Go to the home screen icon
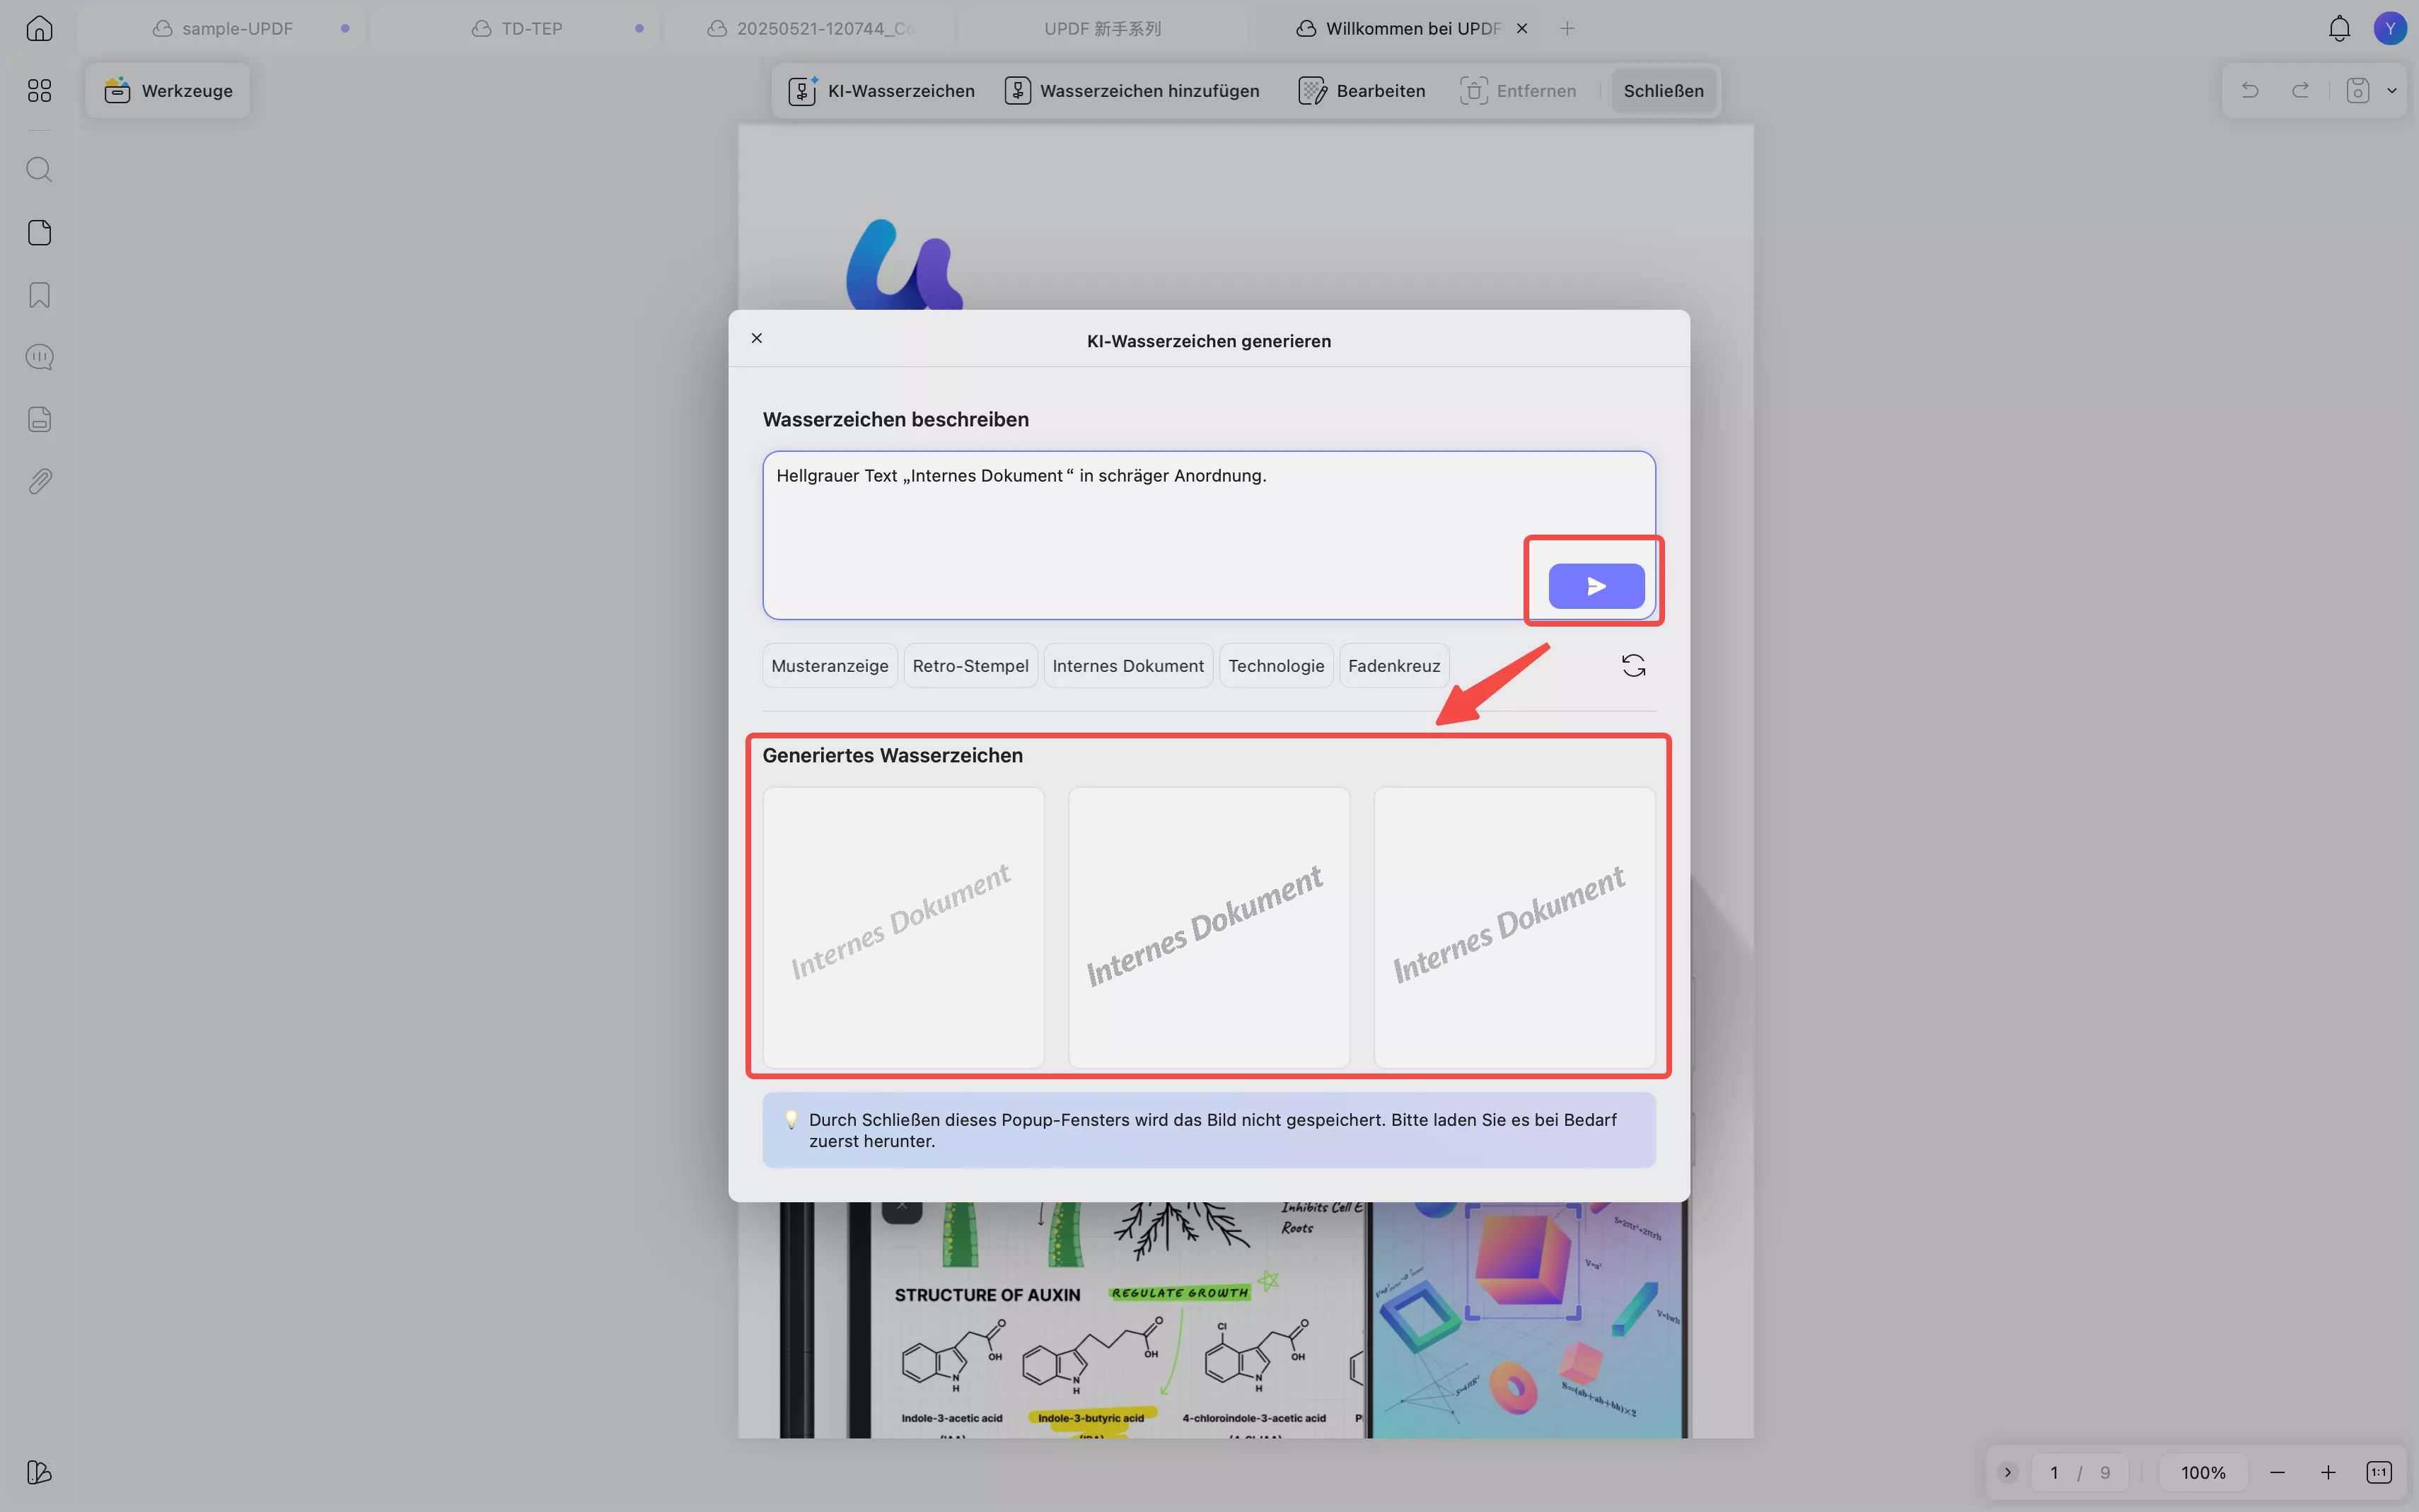Image resolution: width=2419 pixels, height=1512 pixels. coord(39,28)
